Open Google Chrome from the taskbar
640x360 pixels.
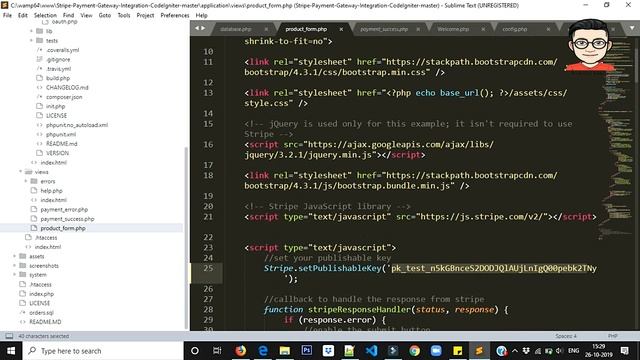pyautogui.click(x=414, y=351)
